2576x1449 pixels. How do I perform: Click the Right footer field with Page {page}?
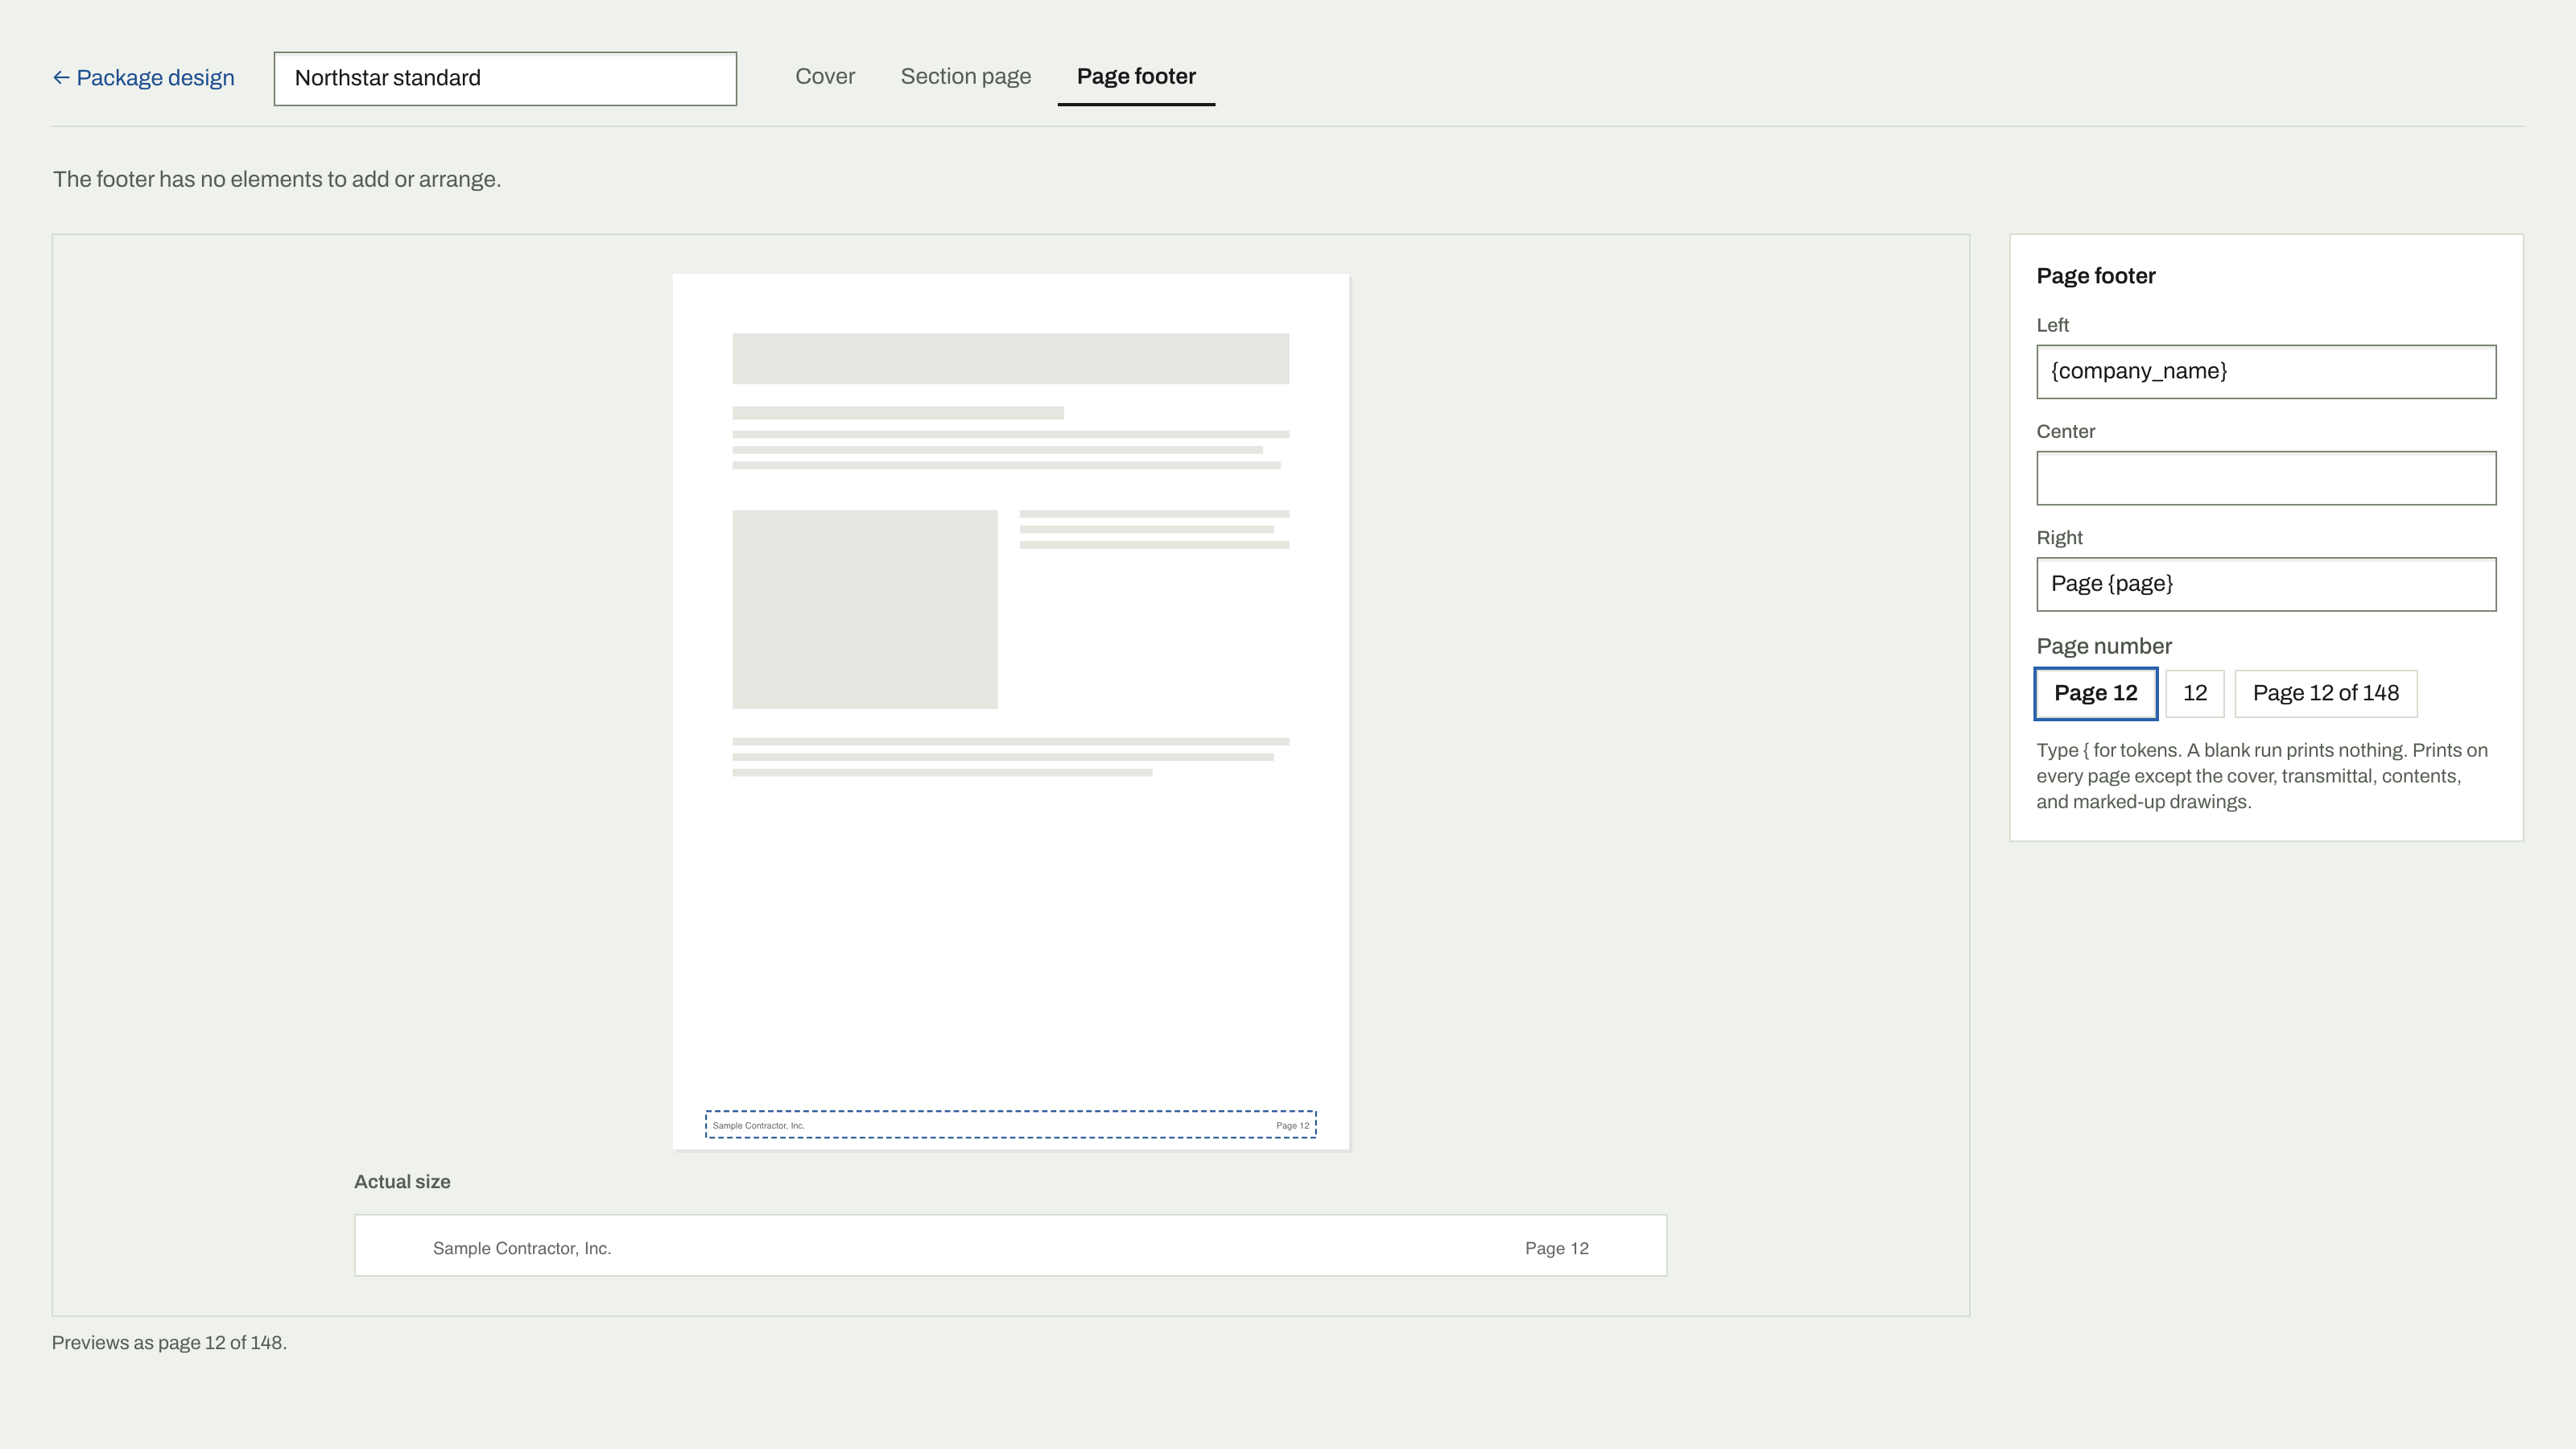tap(2266, 584)
